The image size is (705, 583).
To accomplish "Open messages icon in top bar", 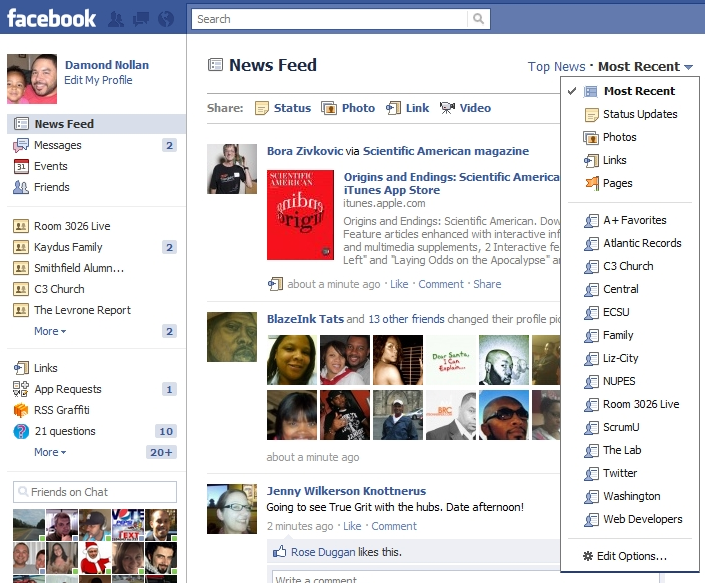I will [141, 19].
